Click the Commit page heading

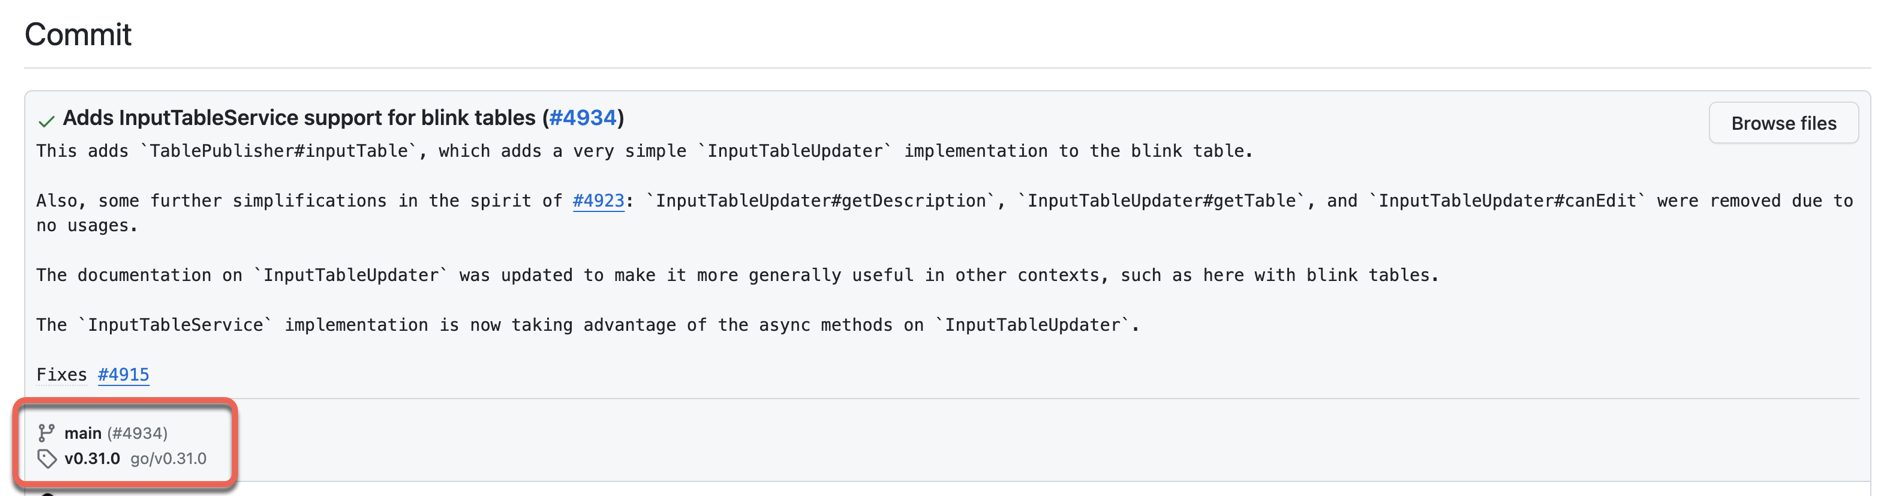click(x=78, y=35)
